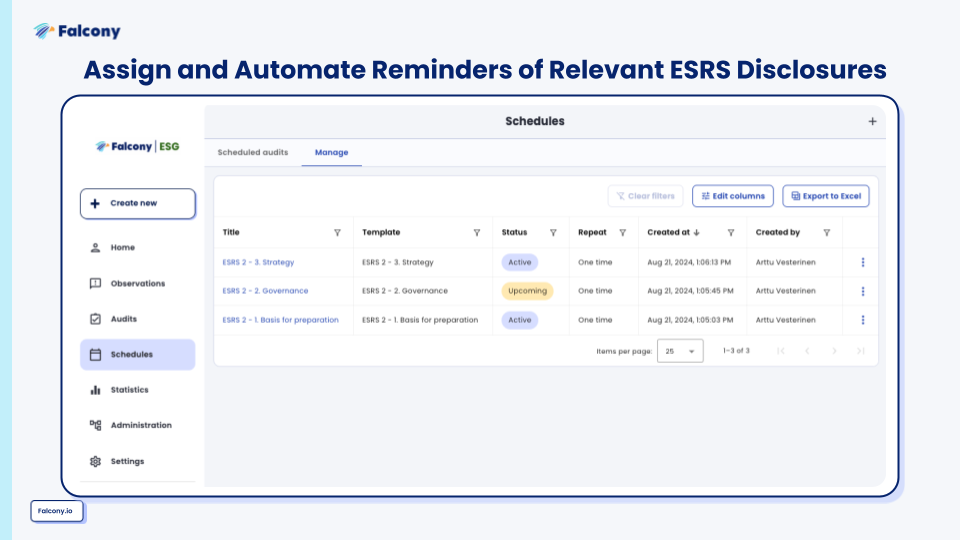Open ESRS 2 - 1. Basis for preparation link
This screenshot has height=540, width=960.
(280, 320)
